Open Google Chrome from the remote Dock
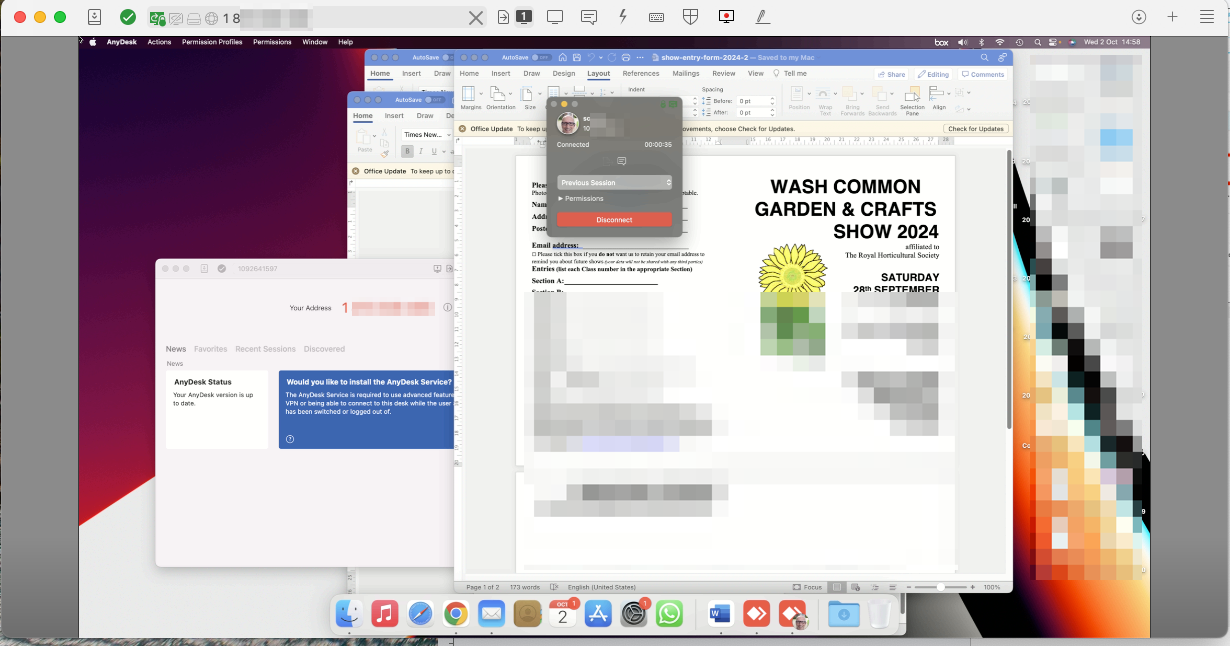The image size is (1230, 646). [x=456, y=613]
